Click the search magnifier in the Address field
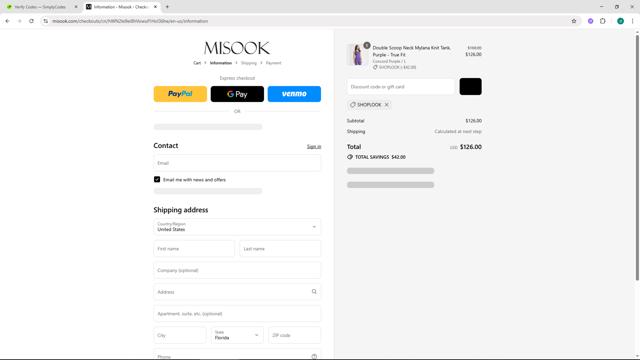 pos(314,292)
